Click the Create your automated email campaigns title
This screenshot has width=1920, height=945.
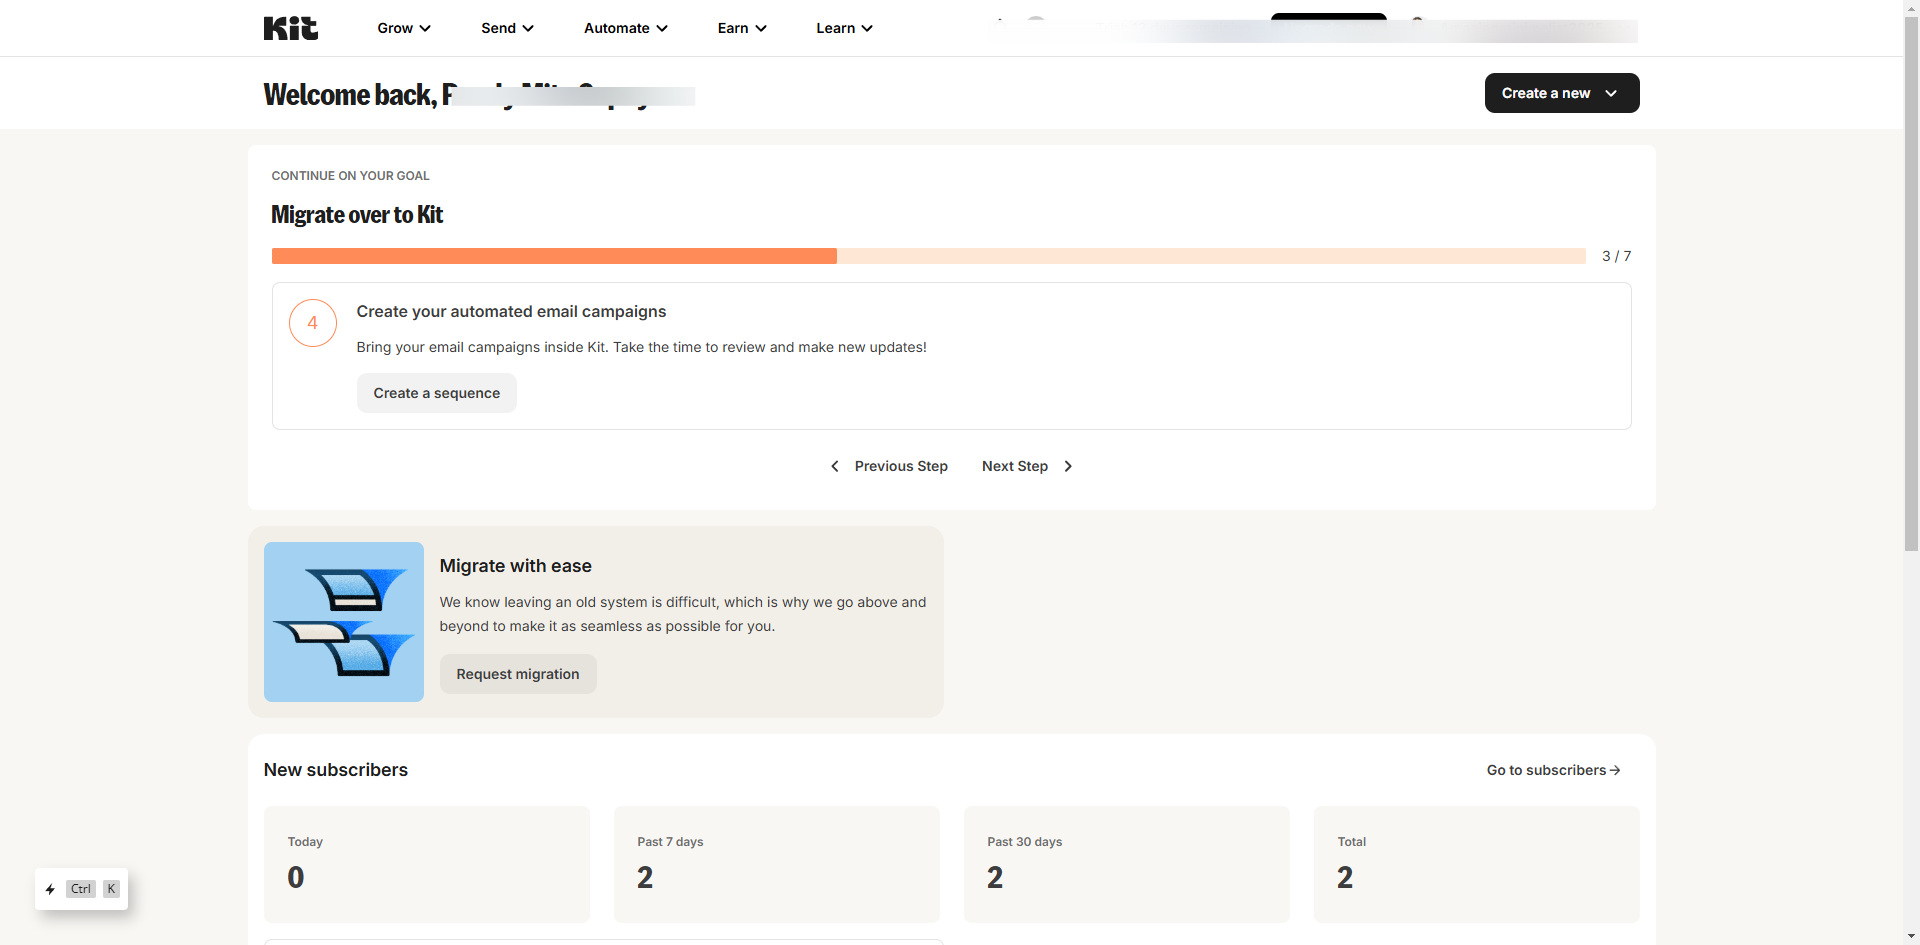click(511, 312)
